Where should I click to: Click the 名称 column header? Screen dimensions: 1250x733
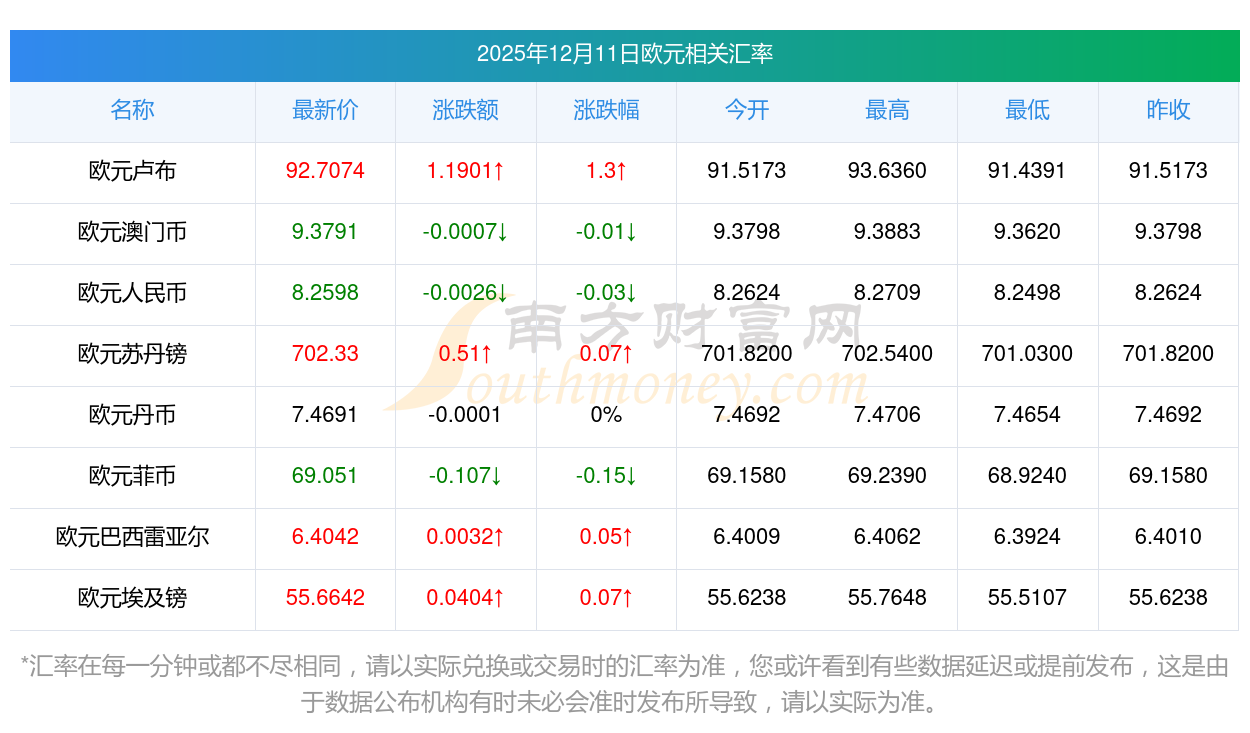coord(132,110)
